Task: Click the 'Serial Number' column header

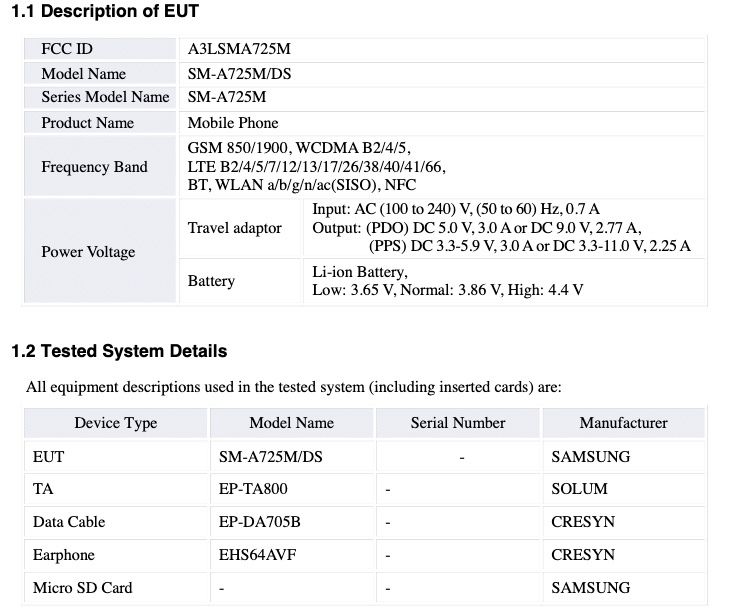Action: click(458, 423)
